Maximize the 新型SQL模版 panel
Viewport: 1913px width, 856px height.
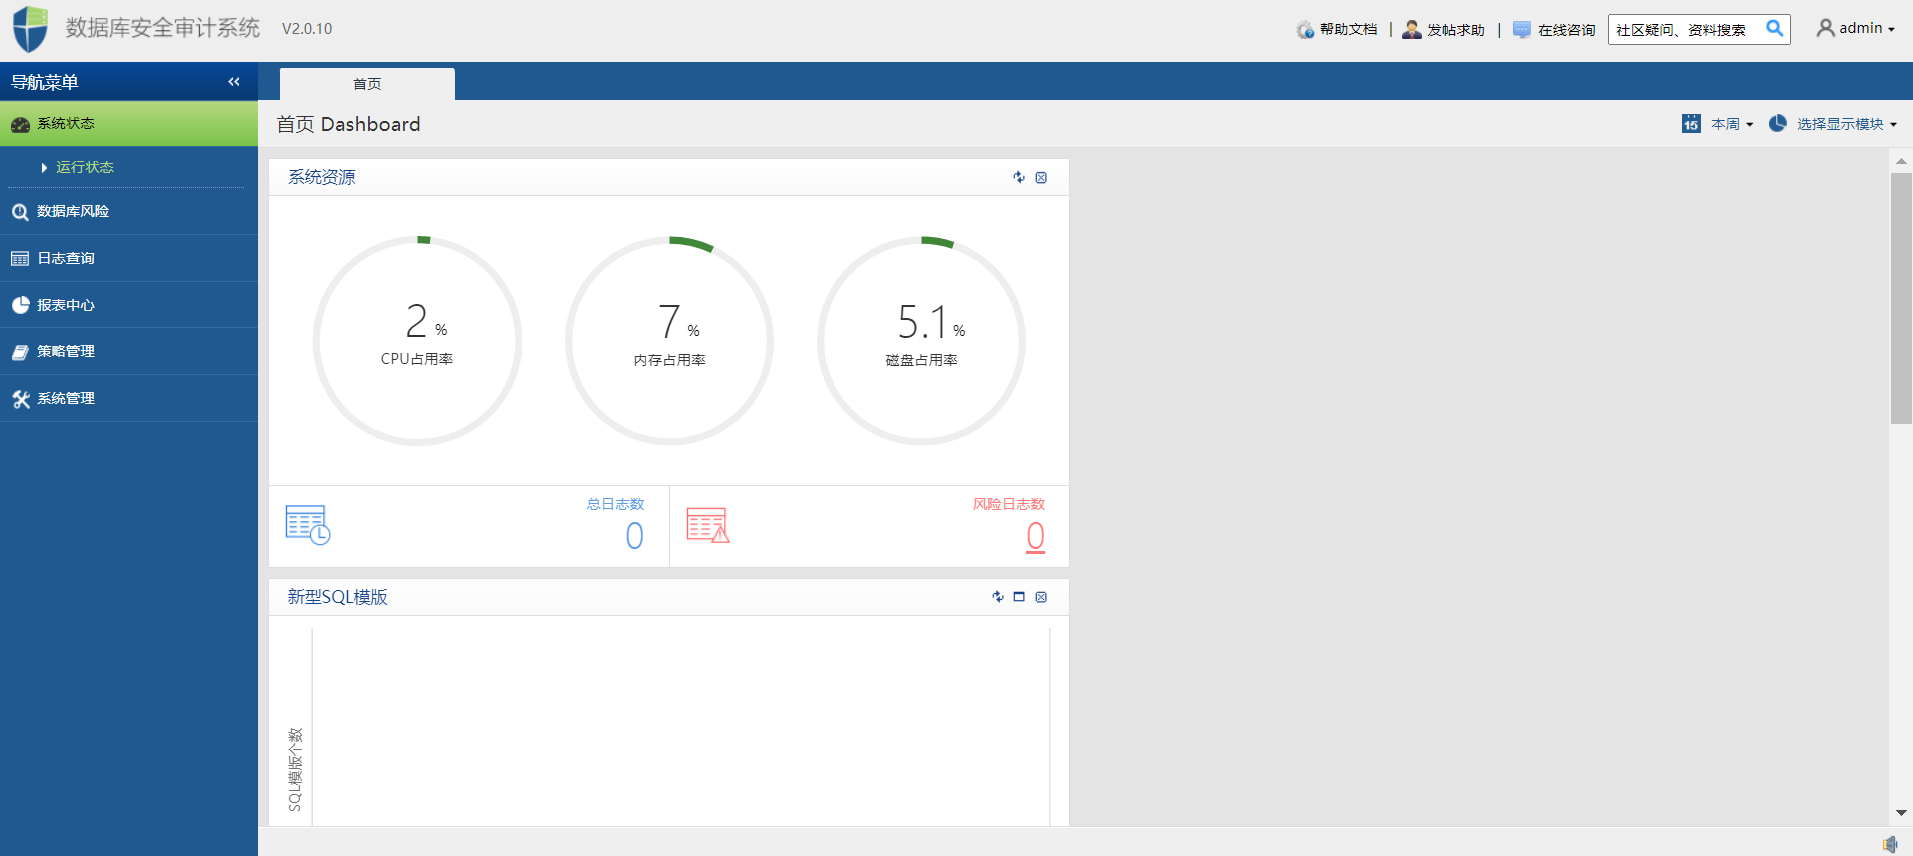point(1019,597)
